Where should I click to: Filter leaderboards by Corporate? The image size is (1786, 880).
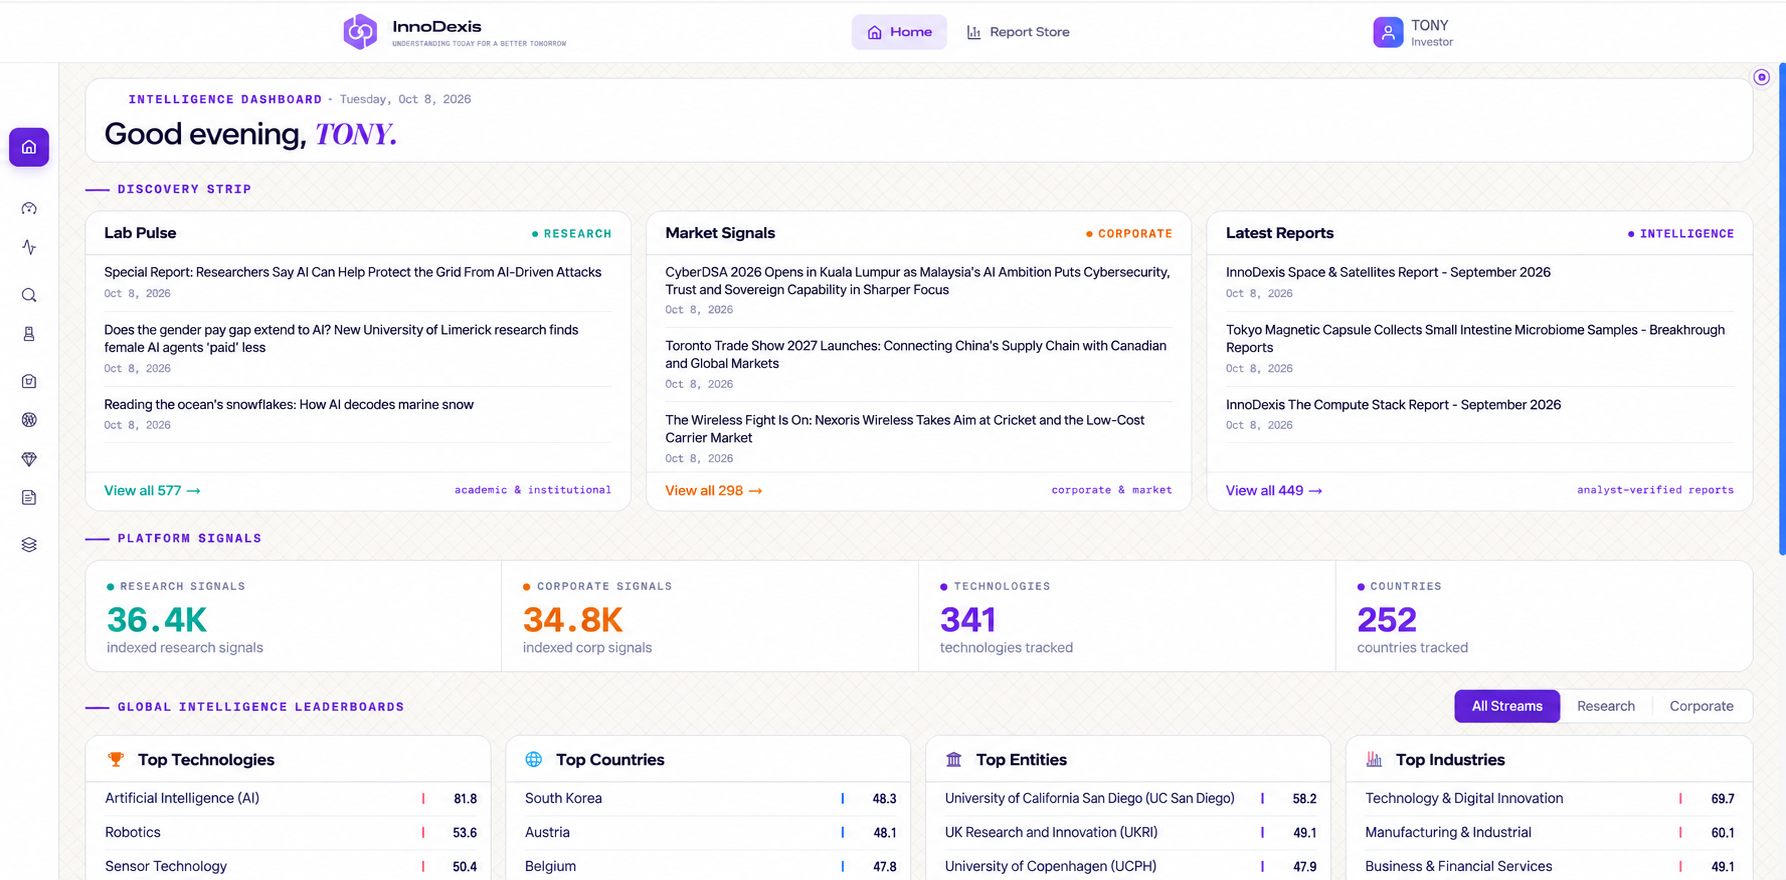coord(1701,706)
